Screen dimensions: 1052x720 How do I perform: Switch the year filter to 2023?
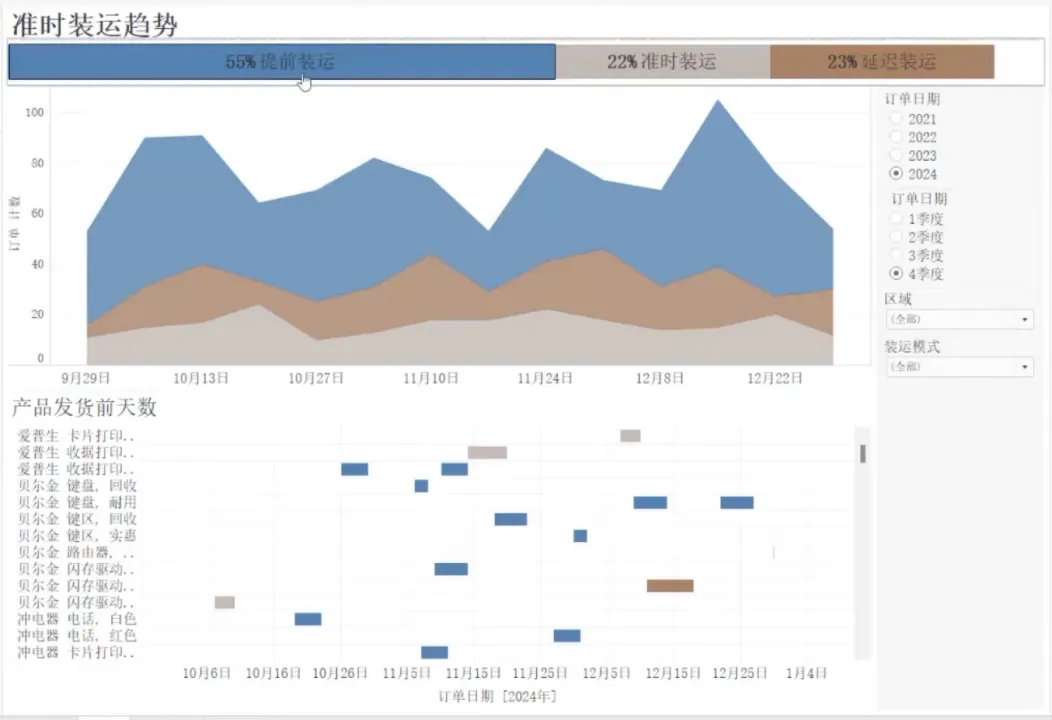[896, 155]
